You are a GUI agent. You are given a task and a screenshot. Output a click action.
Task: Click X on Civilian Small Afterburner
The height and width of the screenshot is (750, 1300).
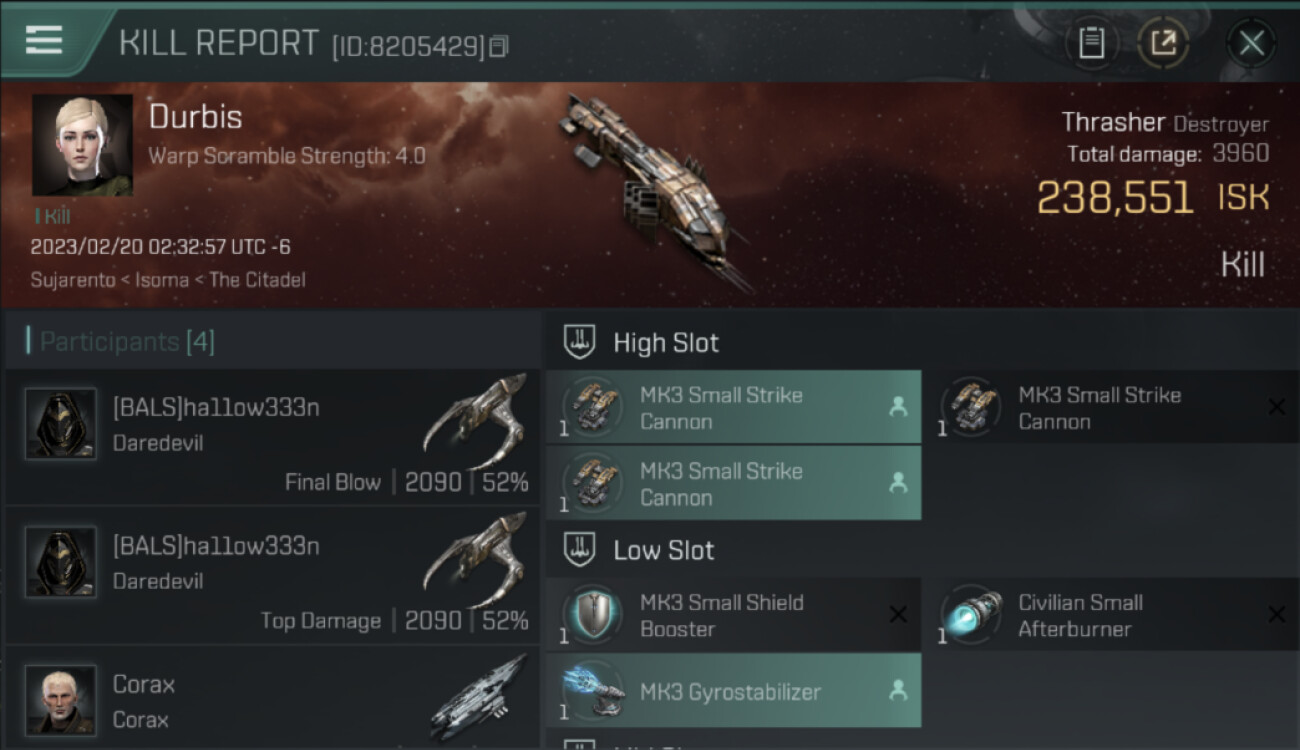coord(1276,614)
